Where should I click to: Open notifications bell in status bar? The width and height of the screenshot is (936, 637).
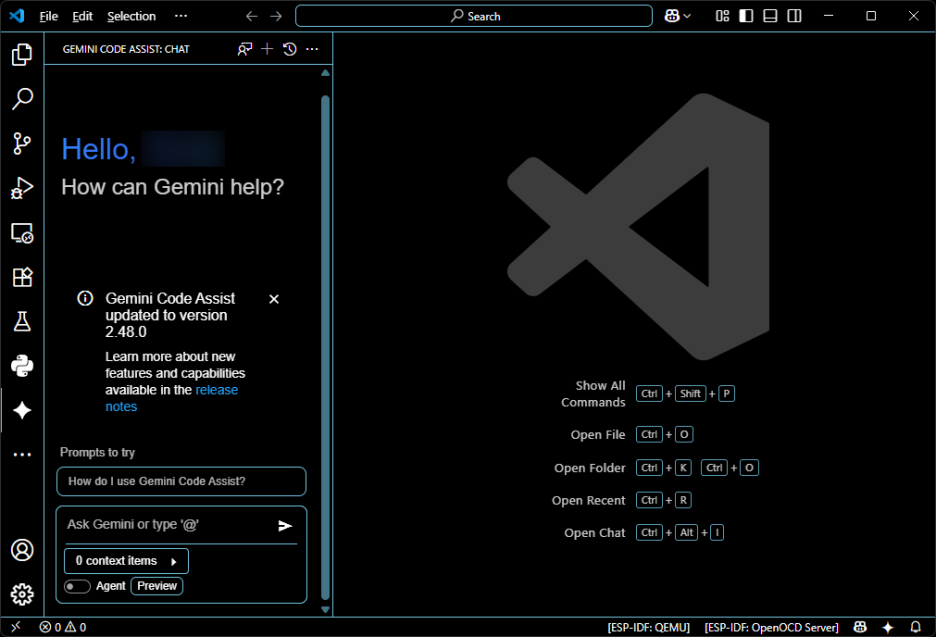click(915, 627)
